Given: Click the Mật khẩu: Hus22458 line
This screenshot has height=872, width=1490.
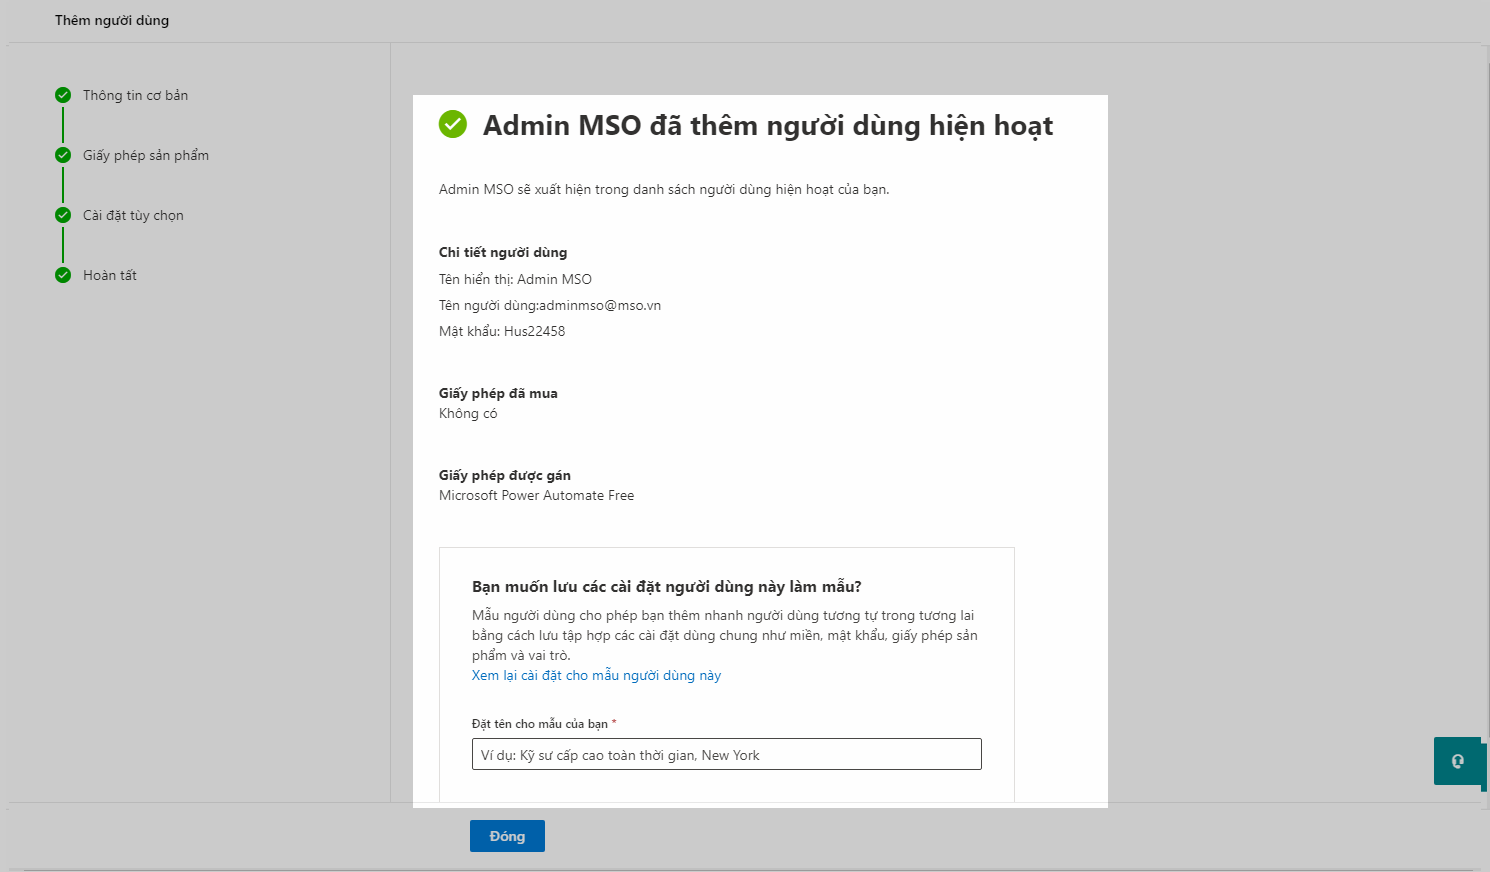Looking at the screenshot, I should pyautogui.click(x=502, y=332).
